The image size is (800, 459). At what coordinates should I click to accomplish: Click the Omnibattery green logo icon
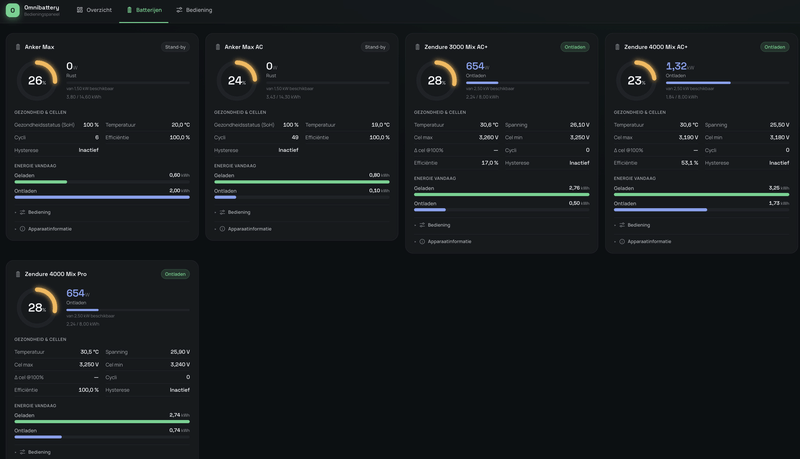(x=13, y=10)
